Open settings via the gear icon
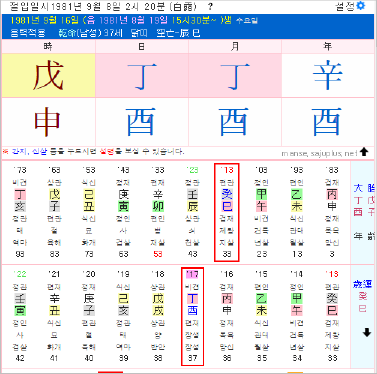Image resolution: width=377 pixels, height=374 pixels. pyautogui.click(x=361, y=6)
